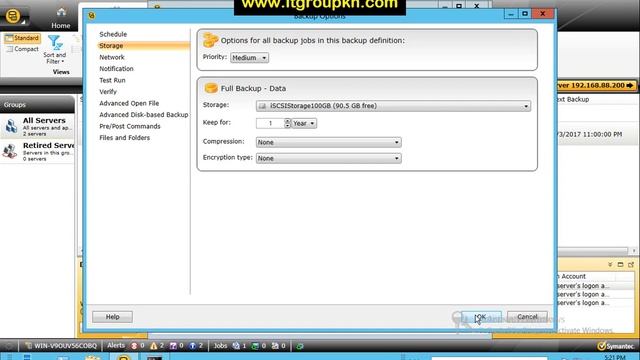Open the Notification settings page

pos(116,69)
